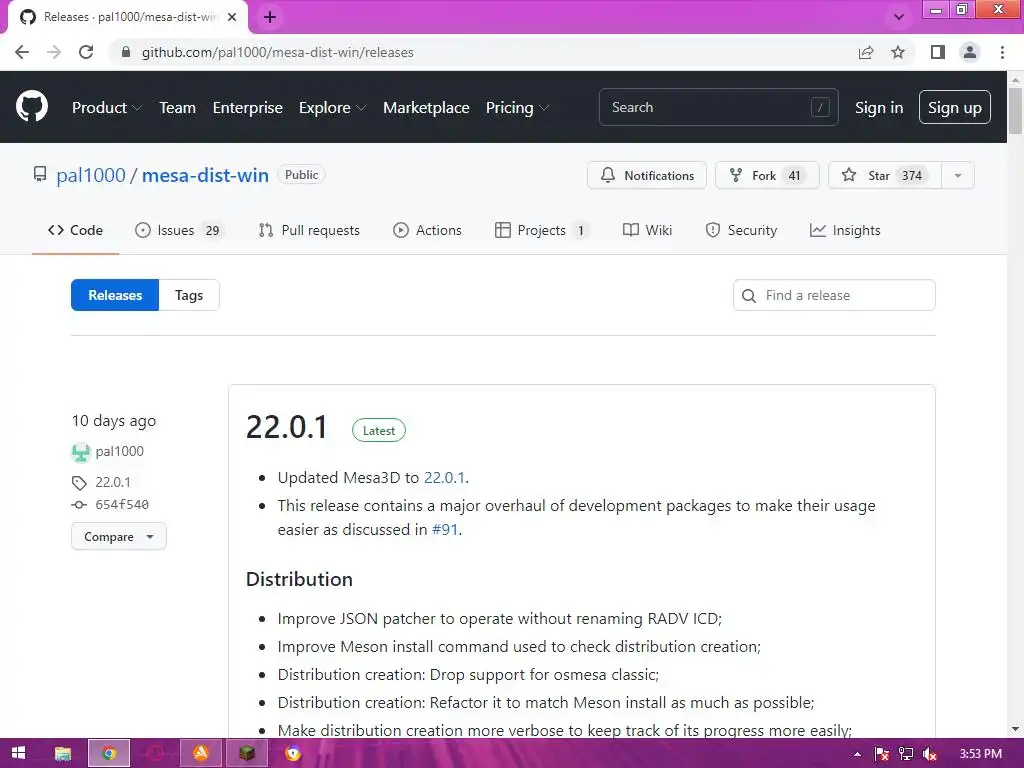Open issue #91 link
The image size is (1024, 768).
coord(445,530)
